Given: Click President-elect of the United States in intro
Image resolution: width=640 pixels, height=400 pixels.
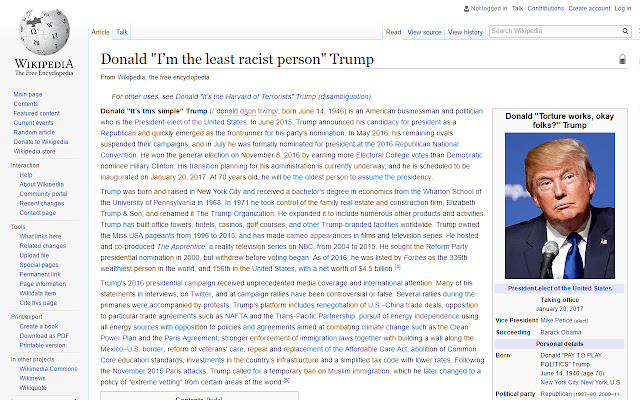Looking at the screenshot, I should 191,122.
